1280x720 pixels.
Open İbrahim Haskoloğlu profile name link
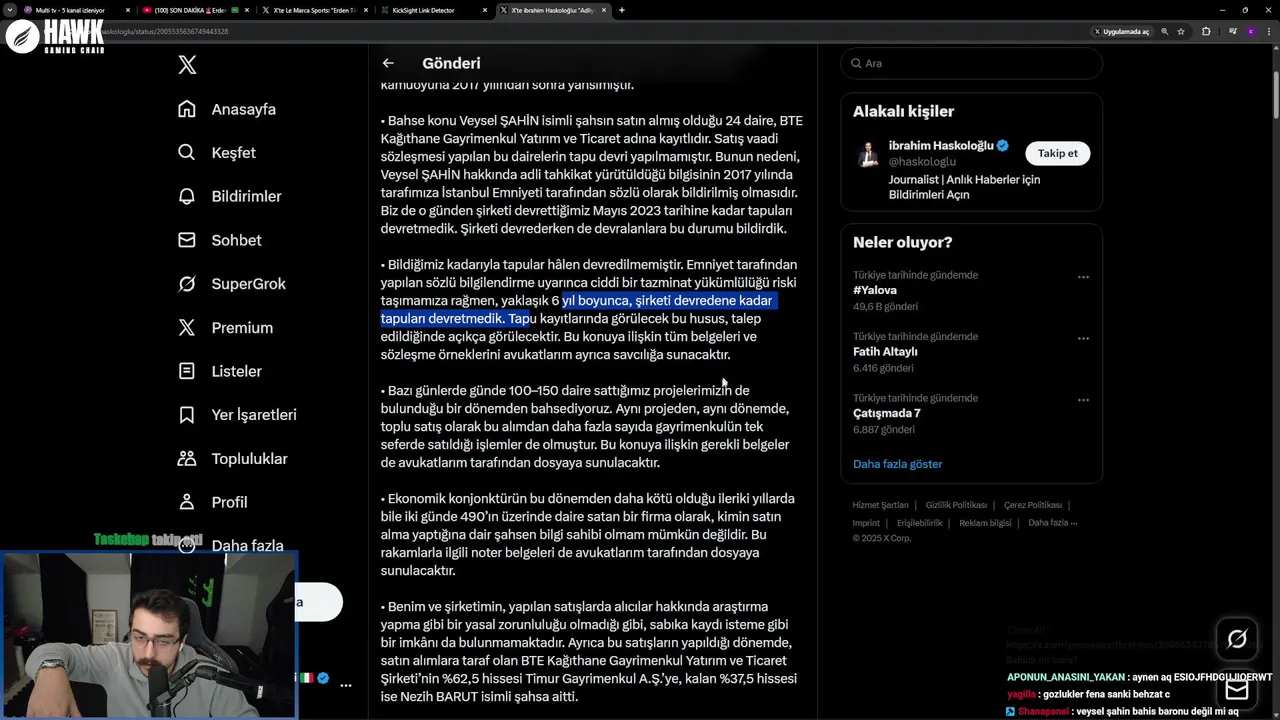click(941, 146)
